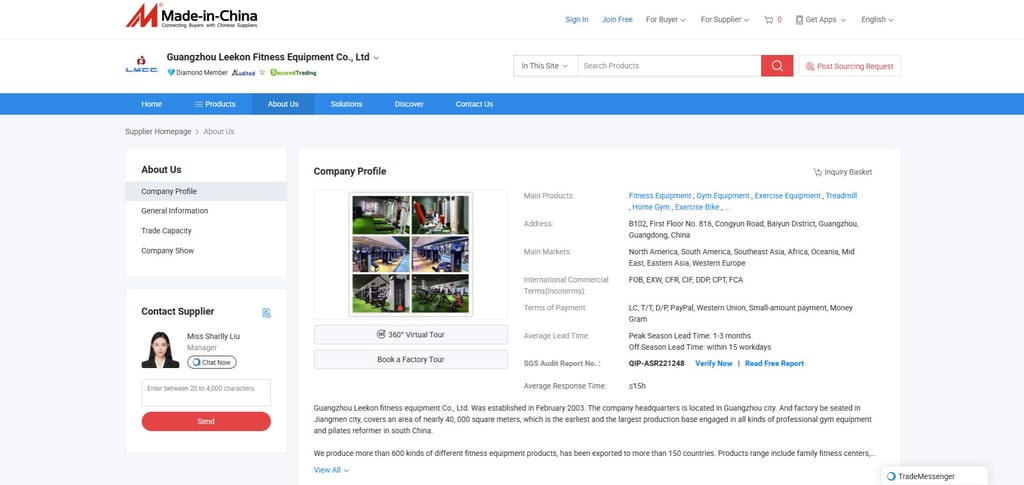The width and height of the screenshot is (1024, 485).
Task: Click the Leekon company logo
Action: (142, 65)
